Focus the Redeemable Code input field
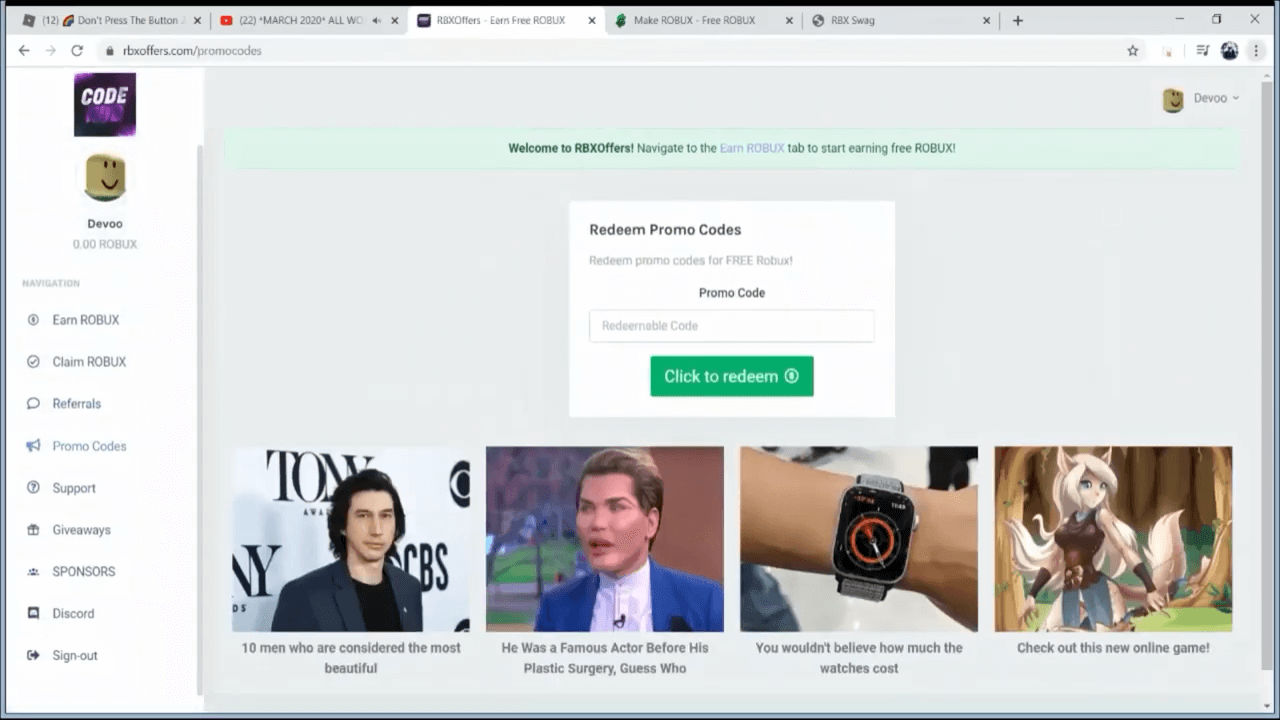 732,326
